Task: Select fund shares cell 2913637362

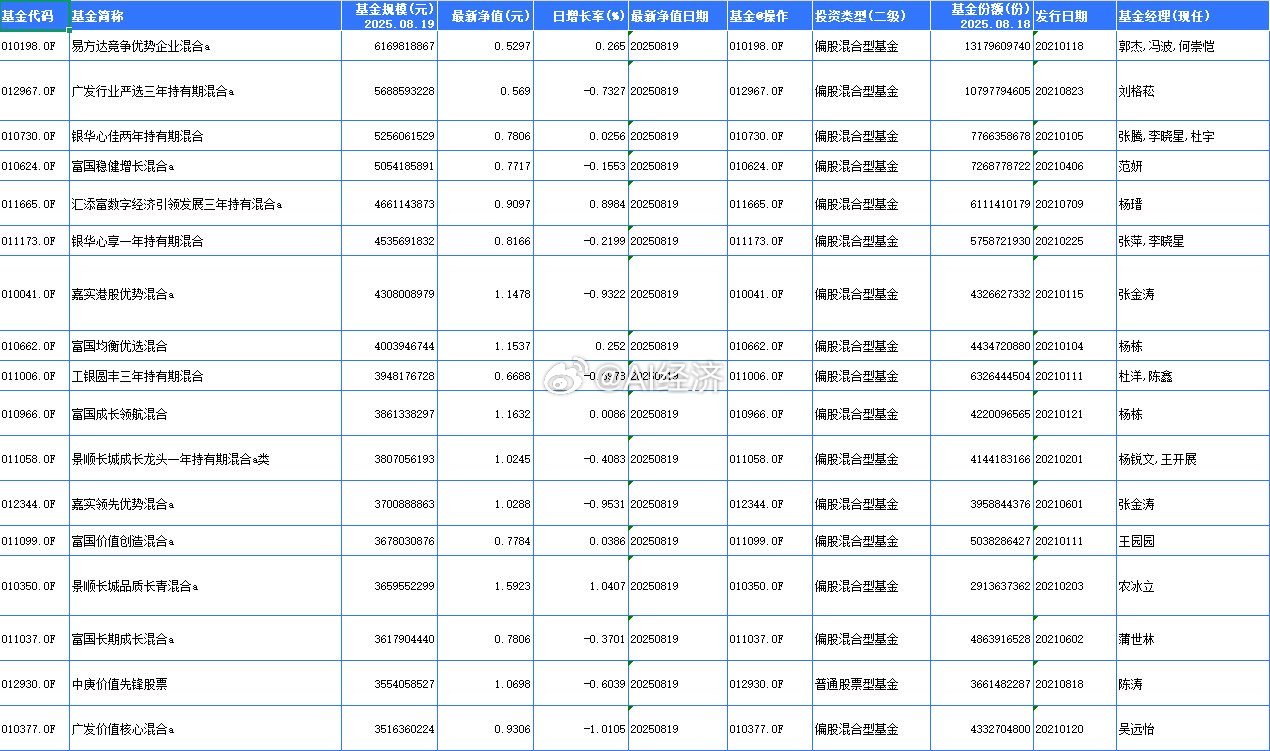Action: 981,586
